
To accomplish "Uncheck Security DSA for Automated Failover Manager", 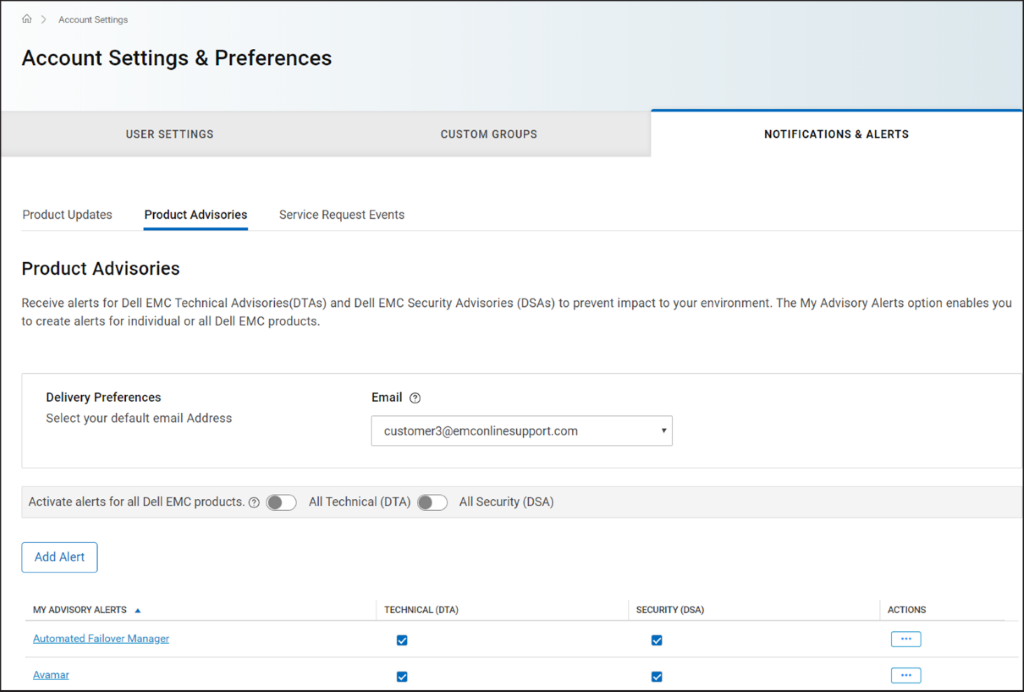I will 657,640.
